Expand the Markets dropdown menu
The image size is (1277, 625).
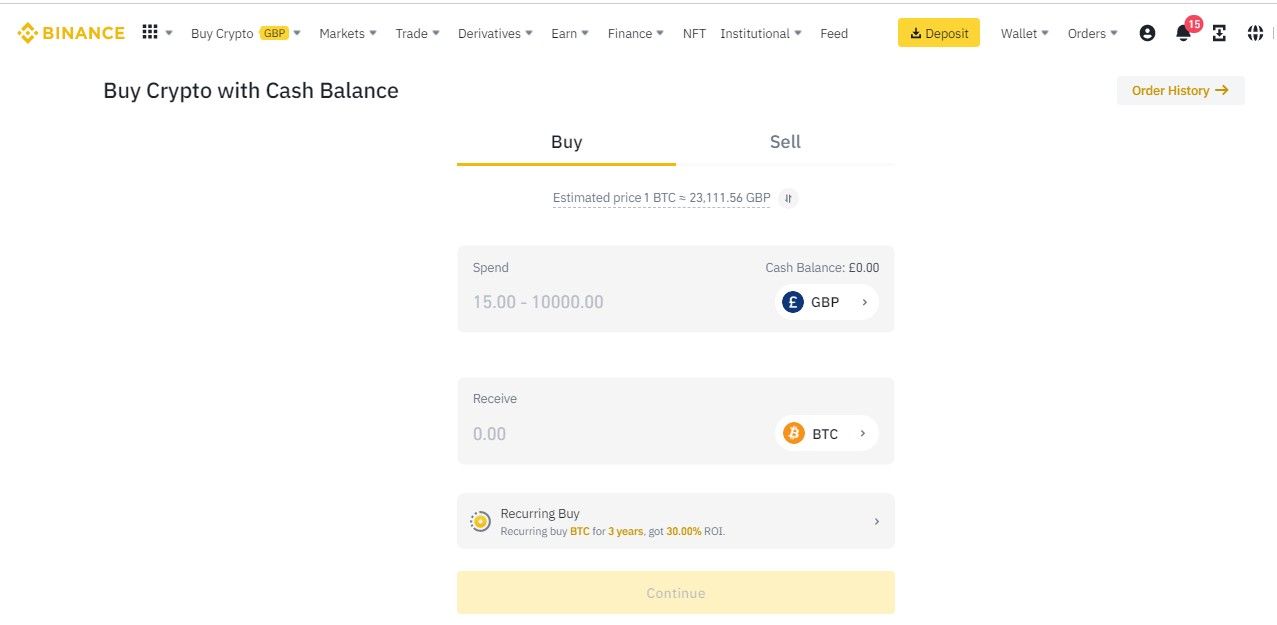point(348,33)
